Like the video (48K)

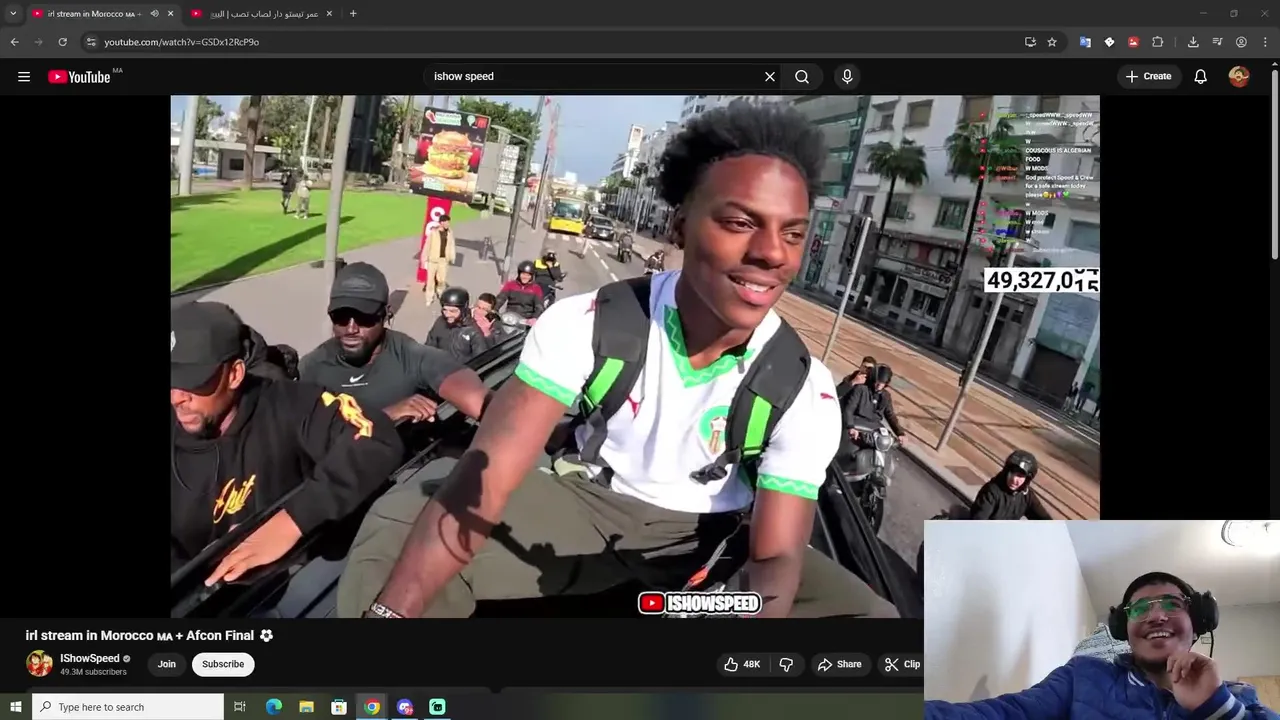pos(743,664)
